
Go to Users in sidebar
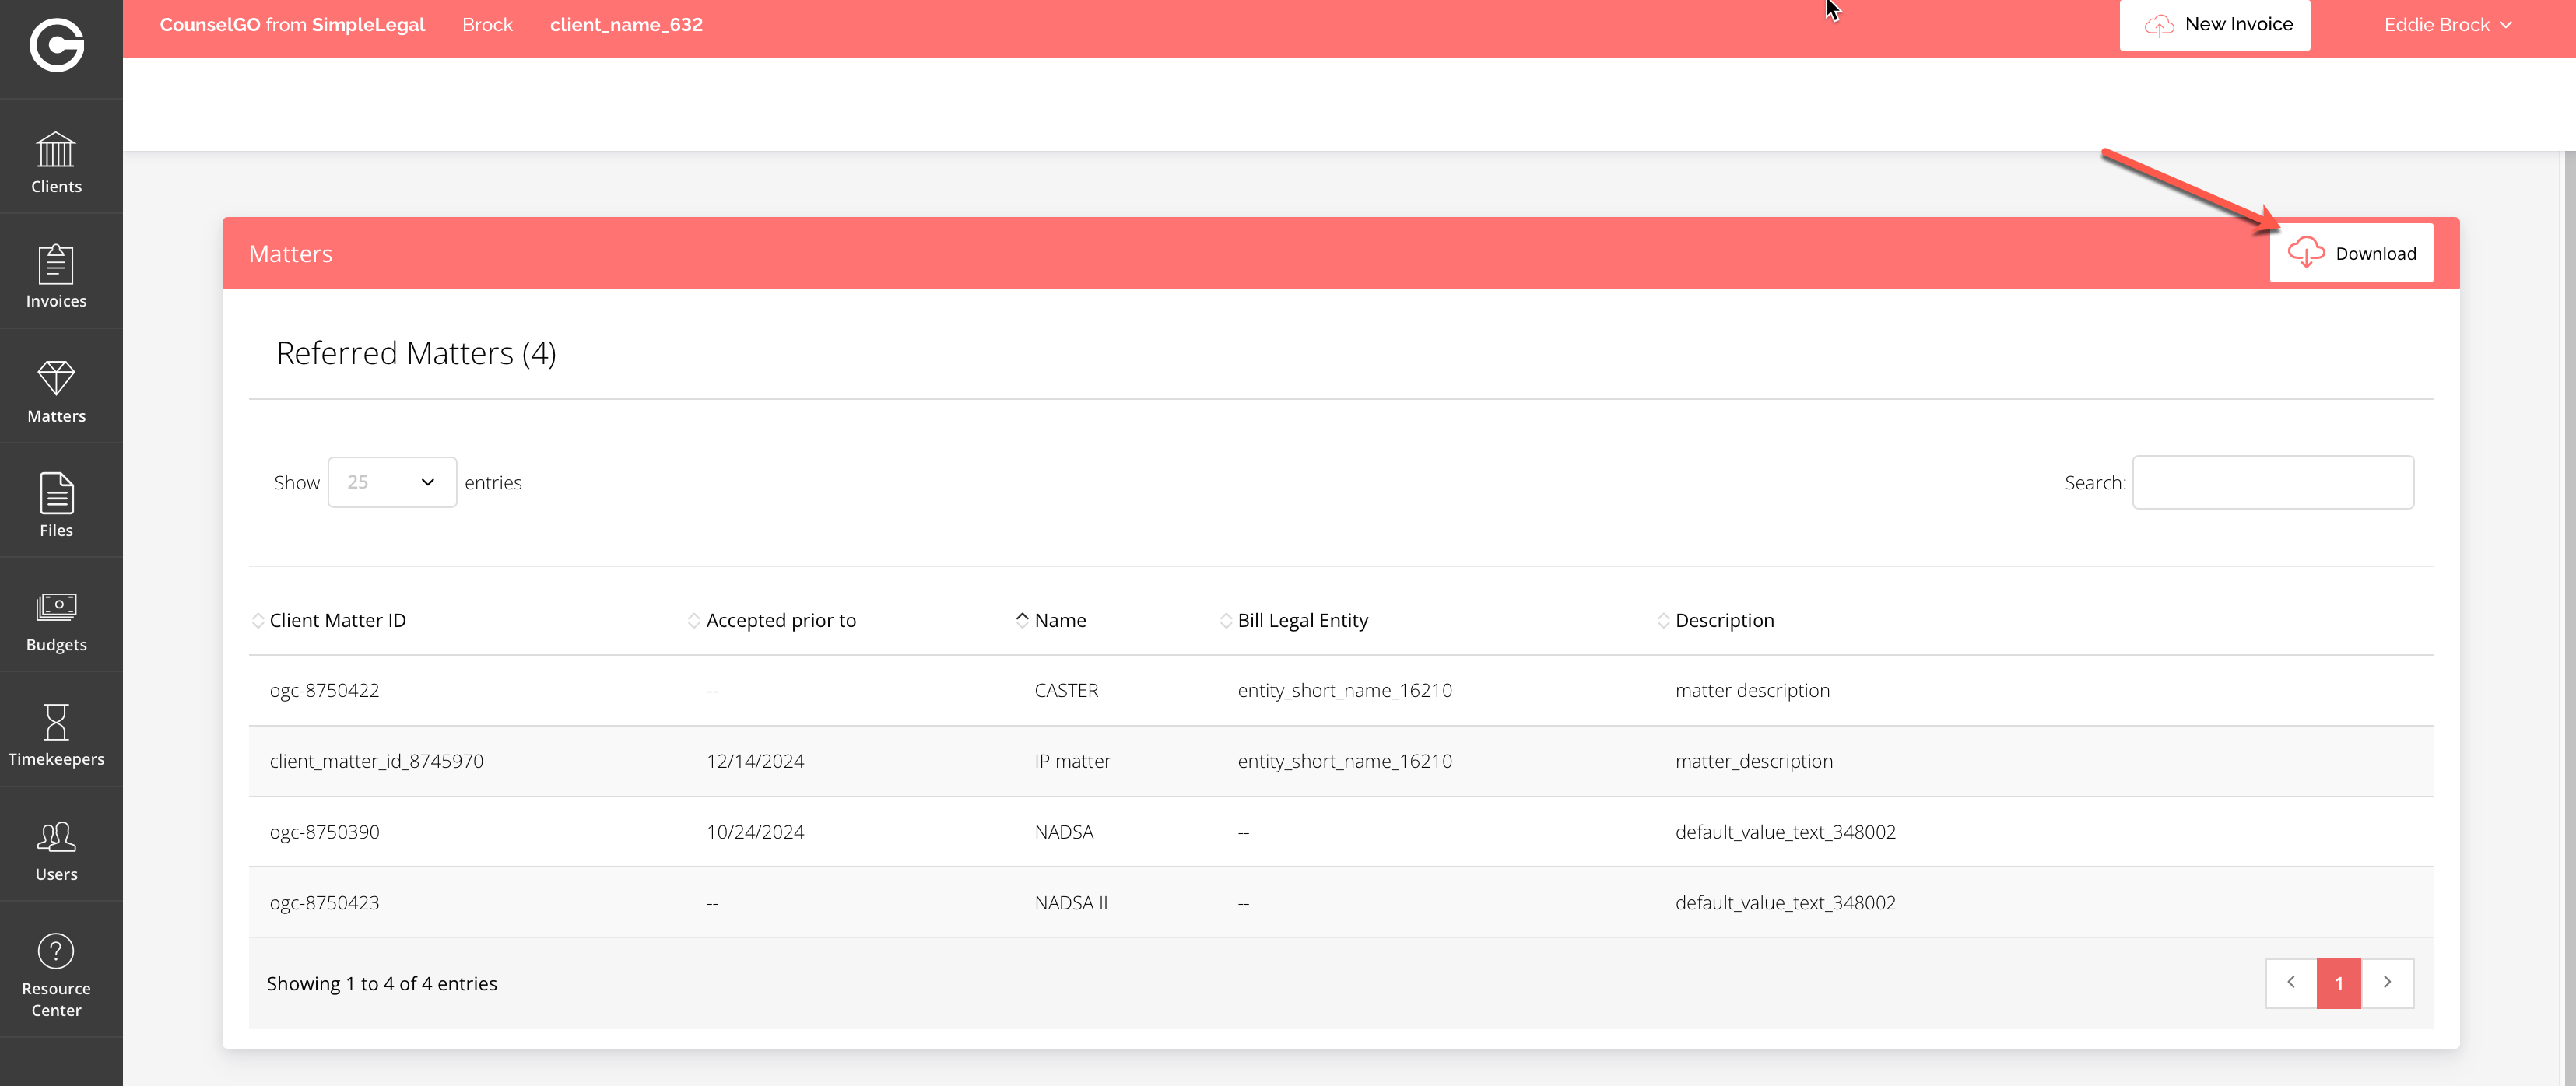pyautogui.click(x=56, y=849)
